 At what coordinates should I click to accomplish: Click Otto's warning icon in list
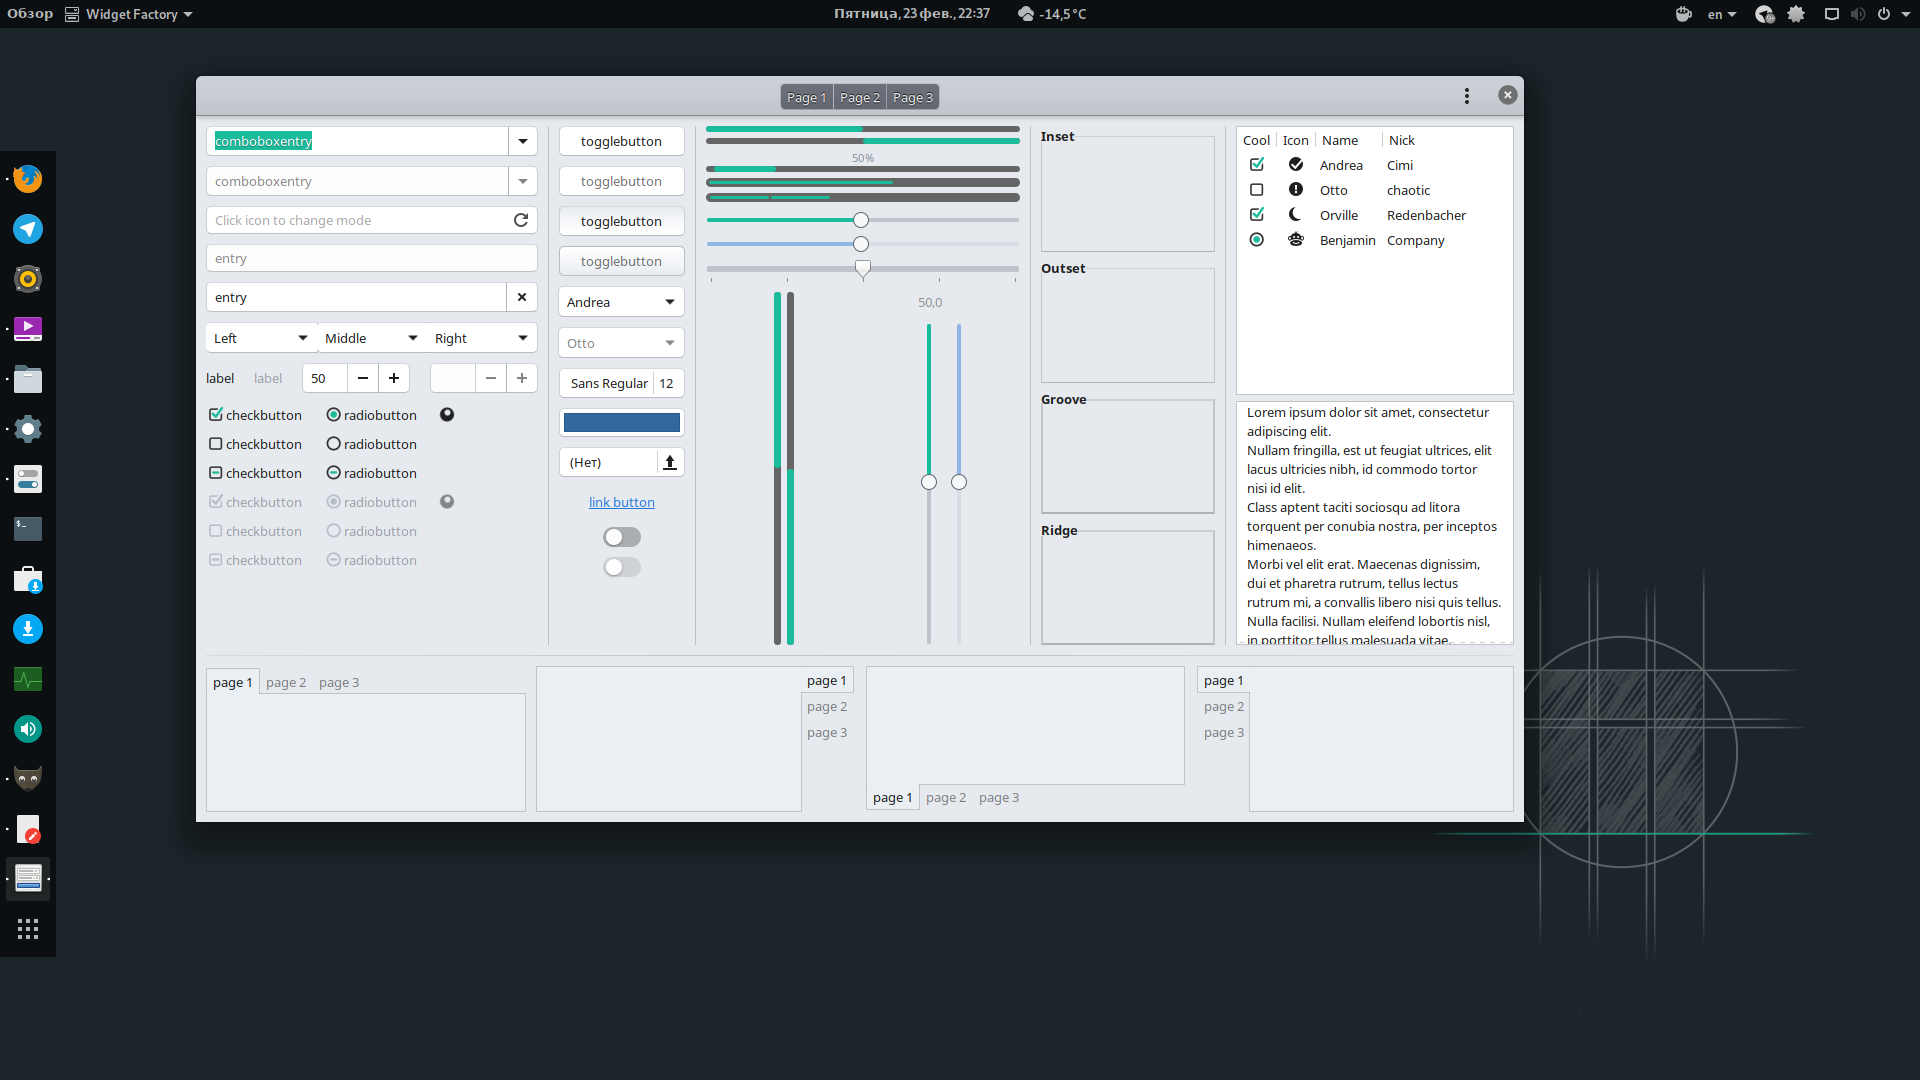click(1296, 190)
